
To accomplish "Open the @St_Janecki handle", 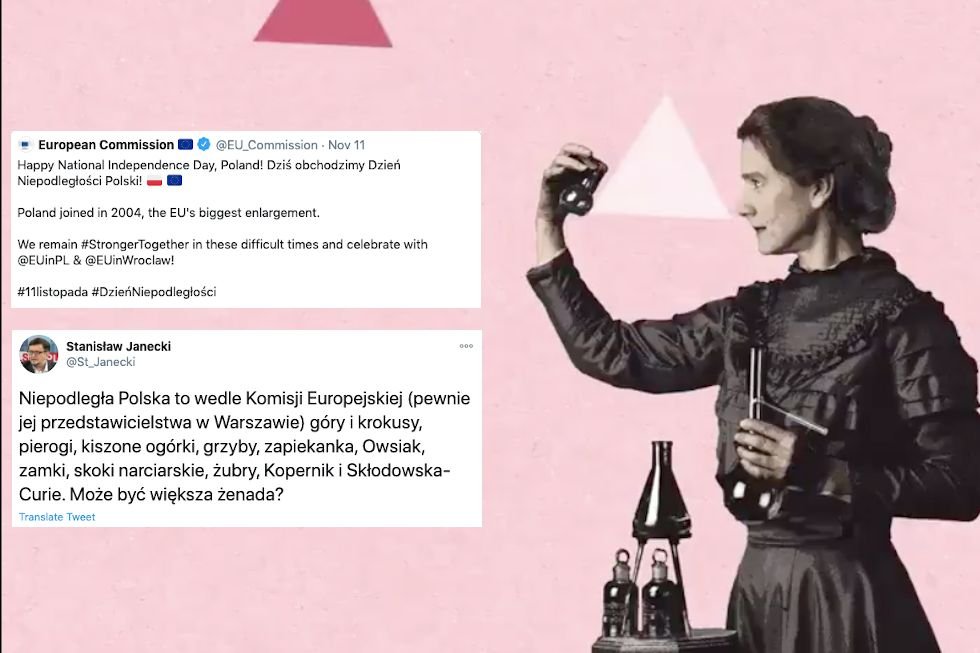I will pyautogui.click(x=101, y=362).
